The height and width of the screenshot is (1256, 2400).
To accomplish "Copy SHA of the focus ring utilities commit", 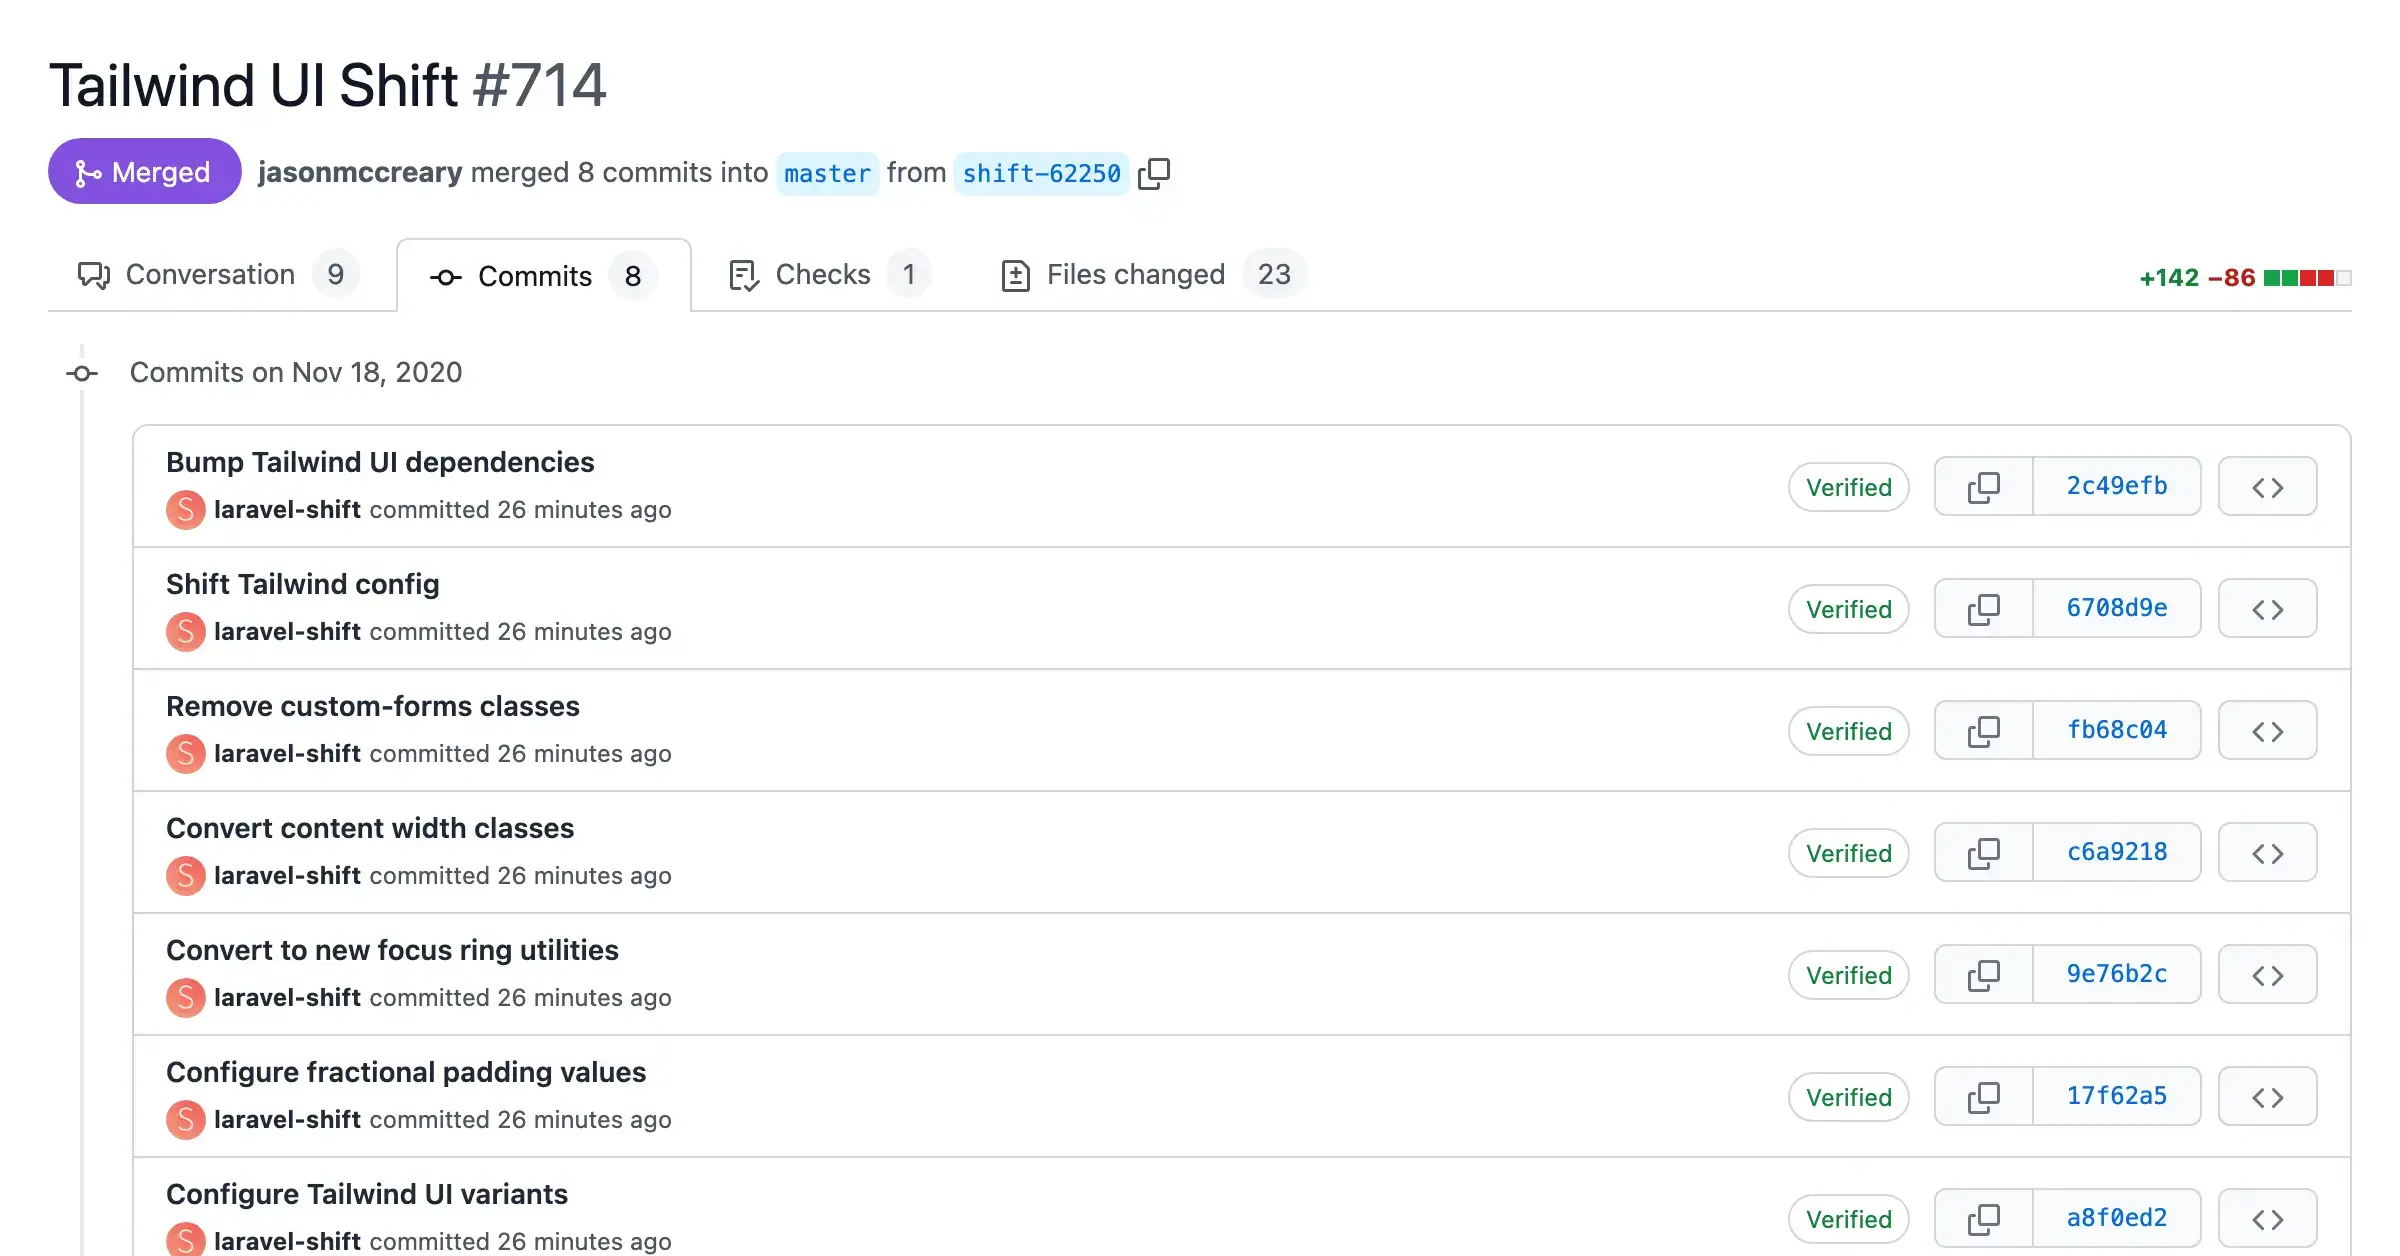I will [x=1984, y=974].
